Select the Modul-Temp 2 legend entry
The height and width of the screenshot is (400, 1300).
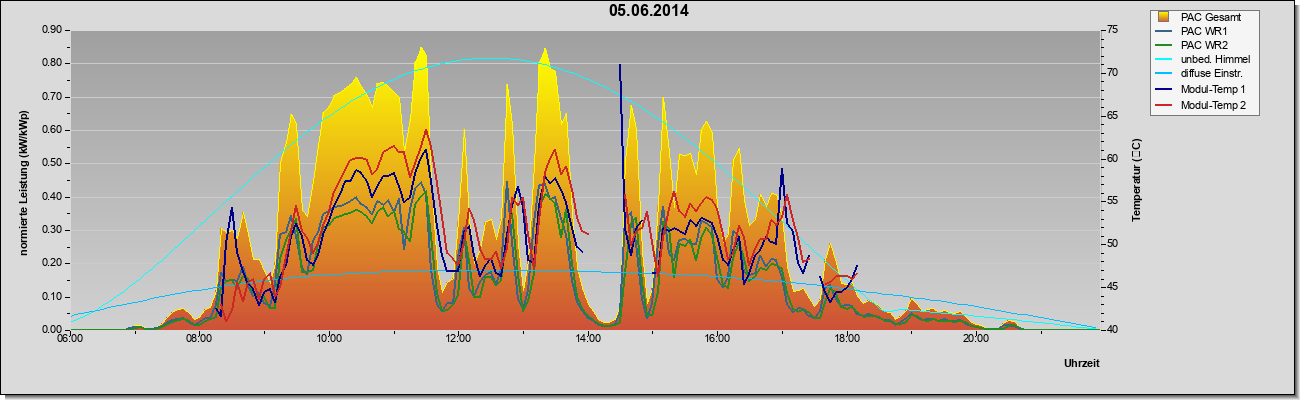(x=1201, y=105)
